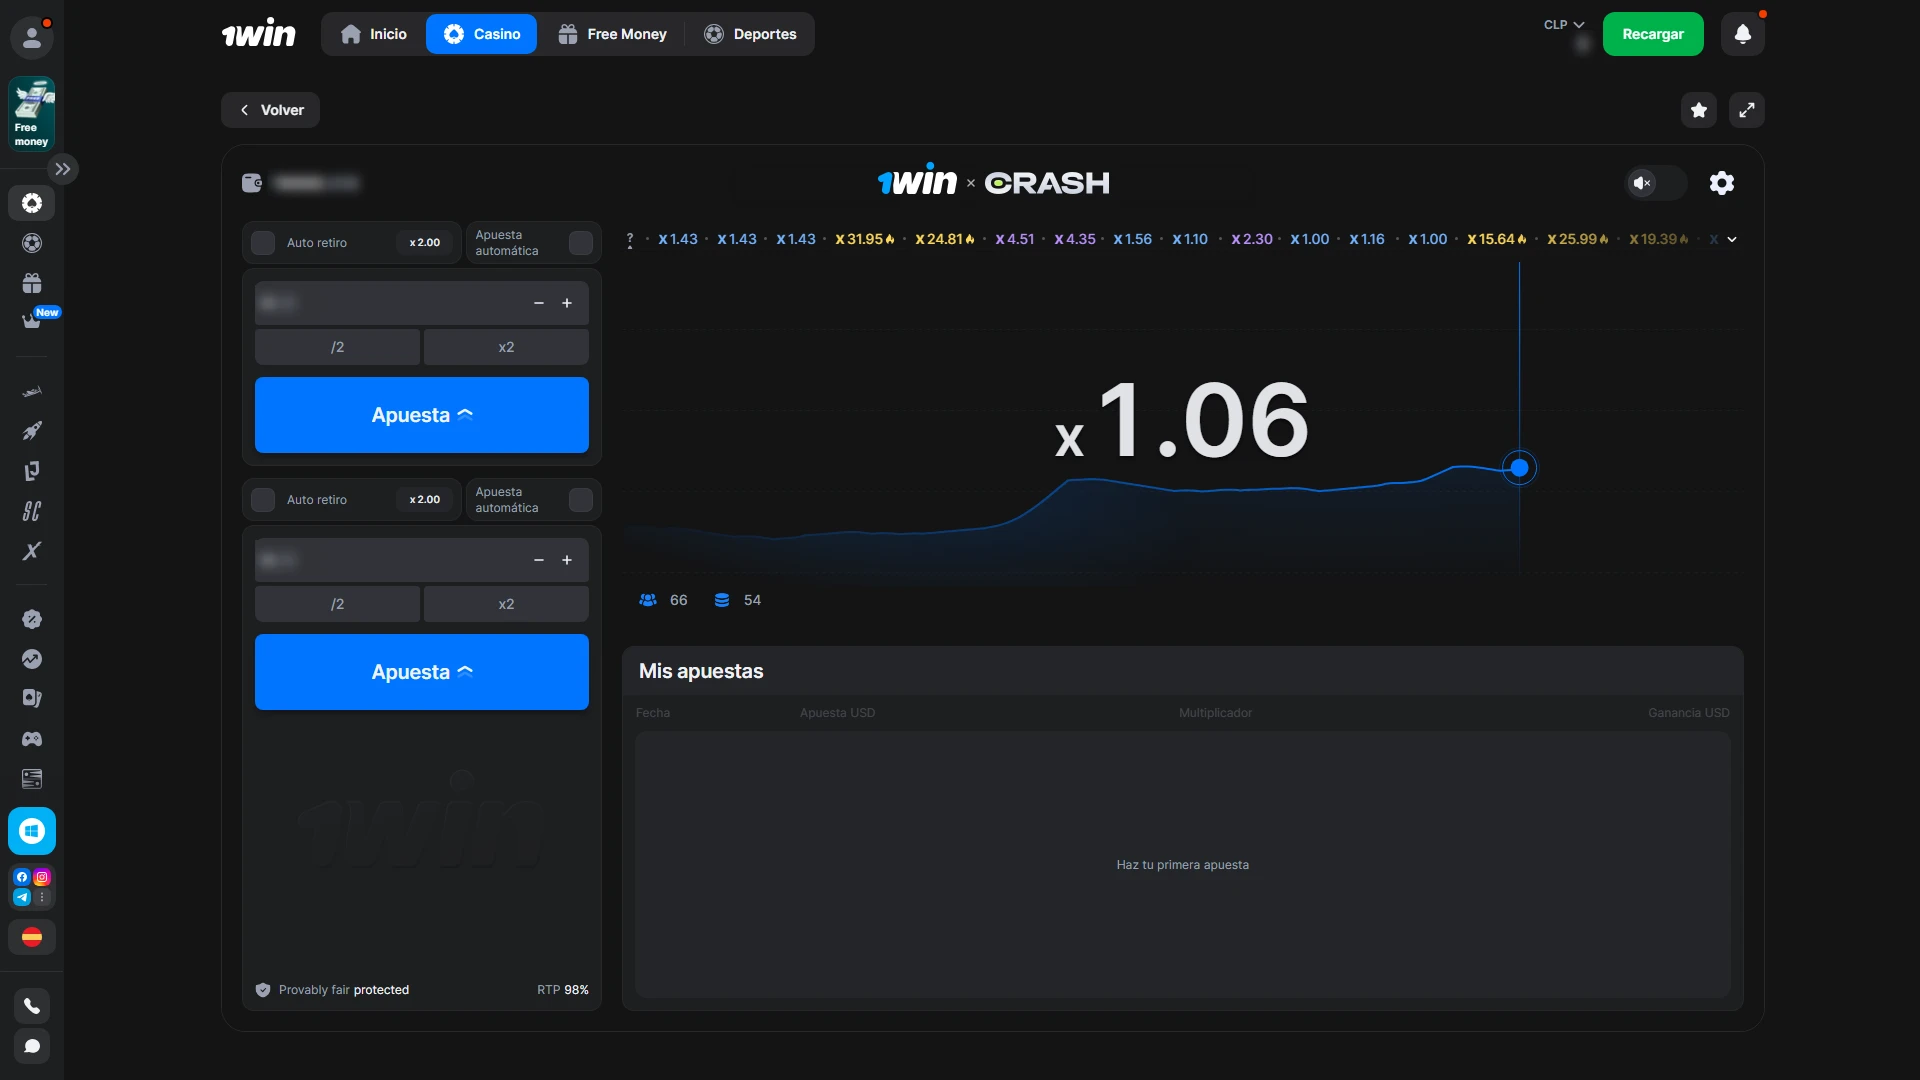The height and width of the screenshot is (1080, 1920).
Task: Click the green Recargar button
Action: (1652, 34)
